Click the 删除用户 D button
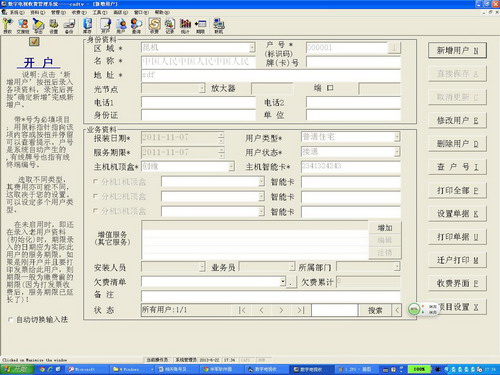Viewport: 500px width, 375px height. 457,144
